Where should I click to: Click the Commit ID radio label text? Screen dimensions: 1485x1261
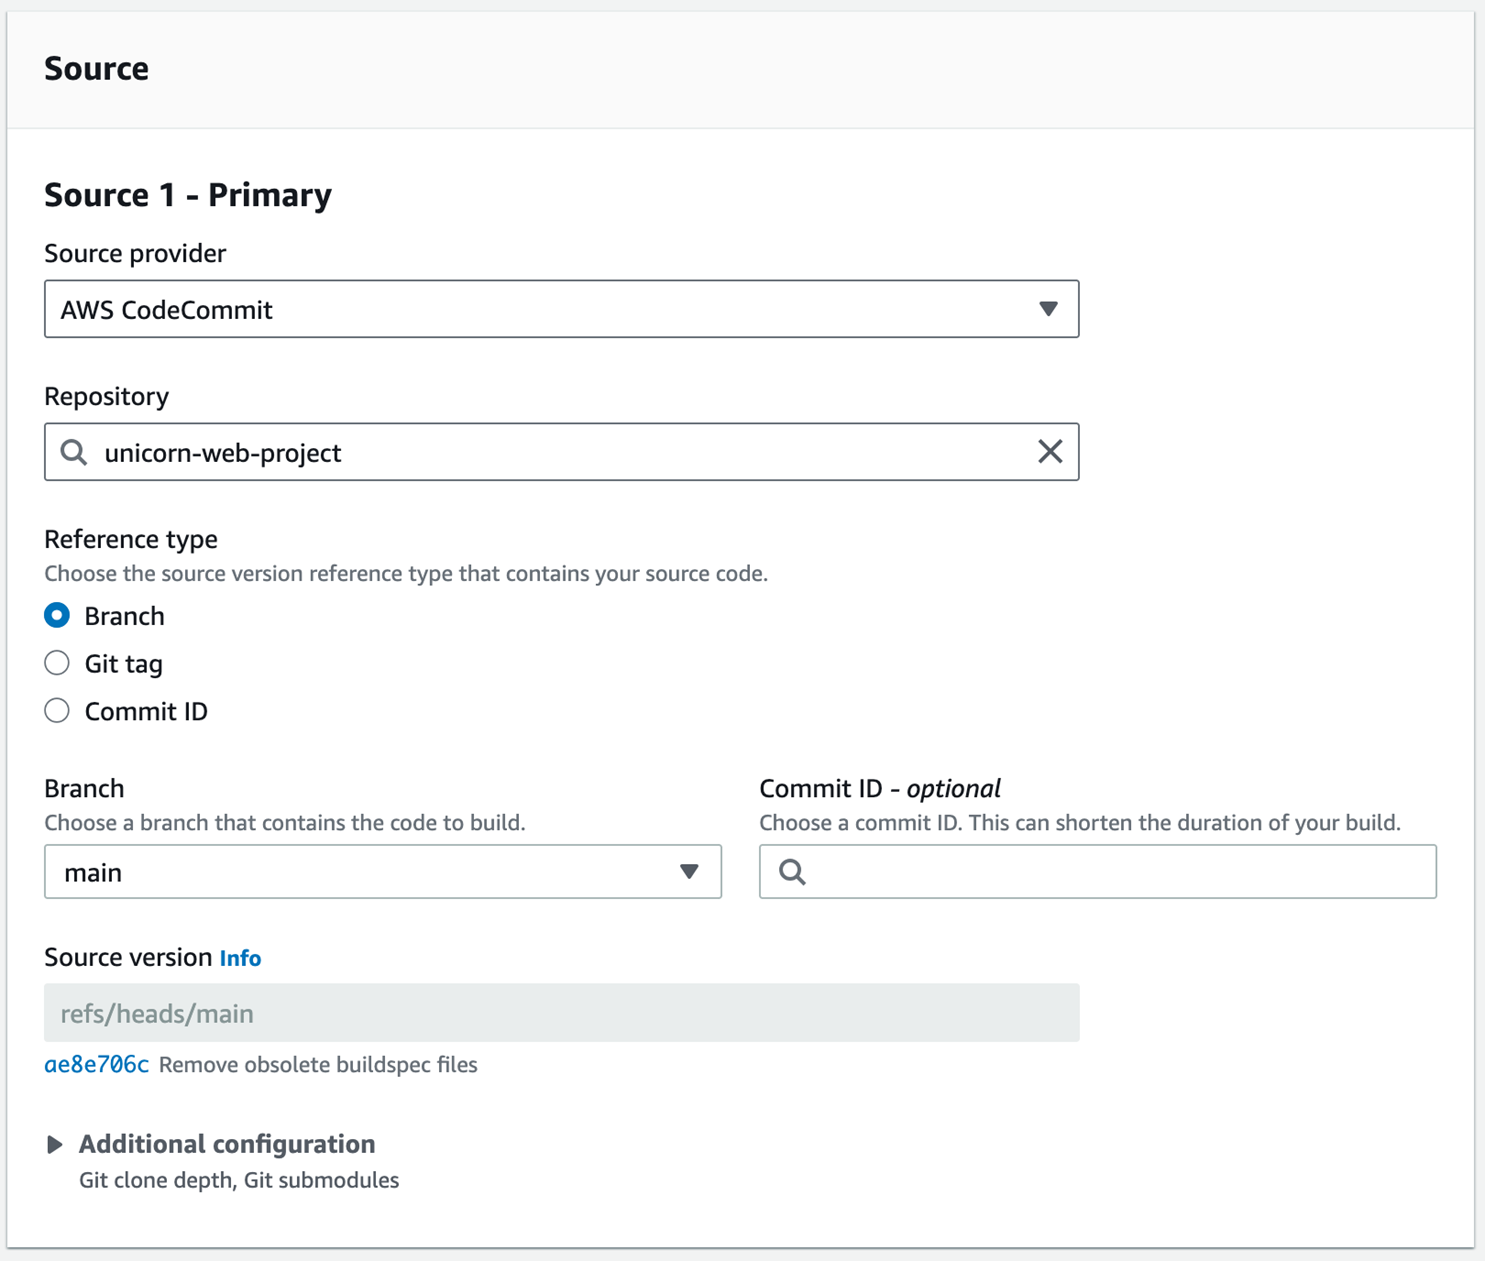(146, 712)
